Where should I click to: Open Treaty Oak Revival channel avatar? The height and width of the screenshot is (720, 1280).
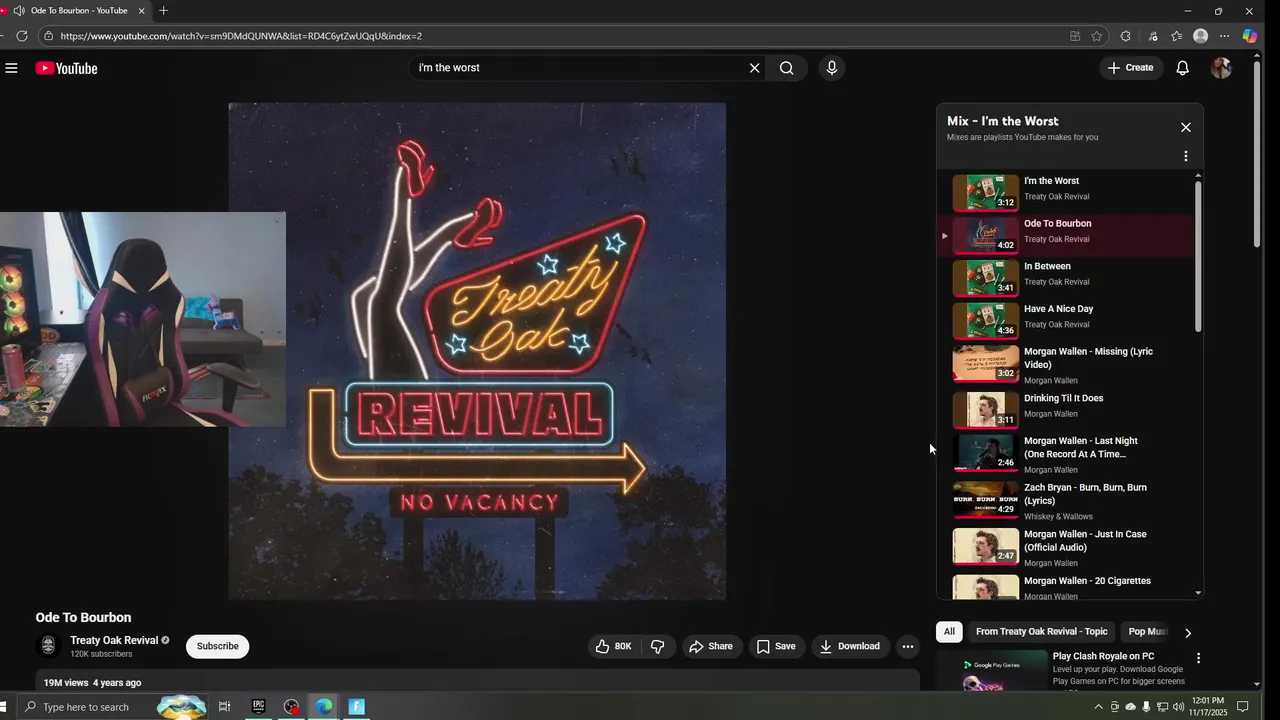pyautogui.click(x=48, y=646)
